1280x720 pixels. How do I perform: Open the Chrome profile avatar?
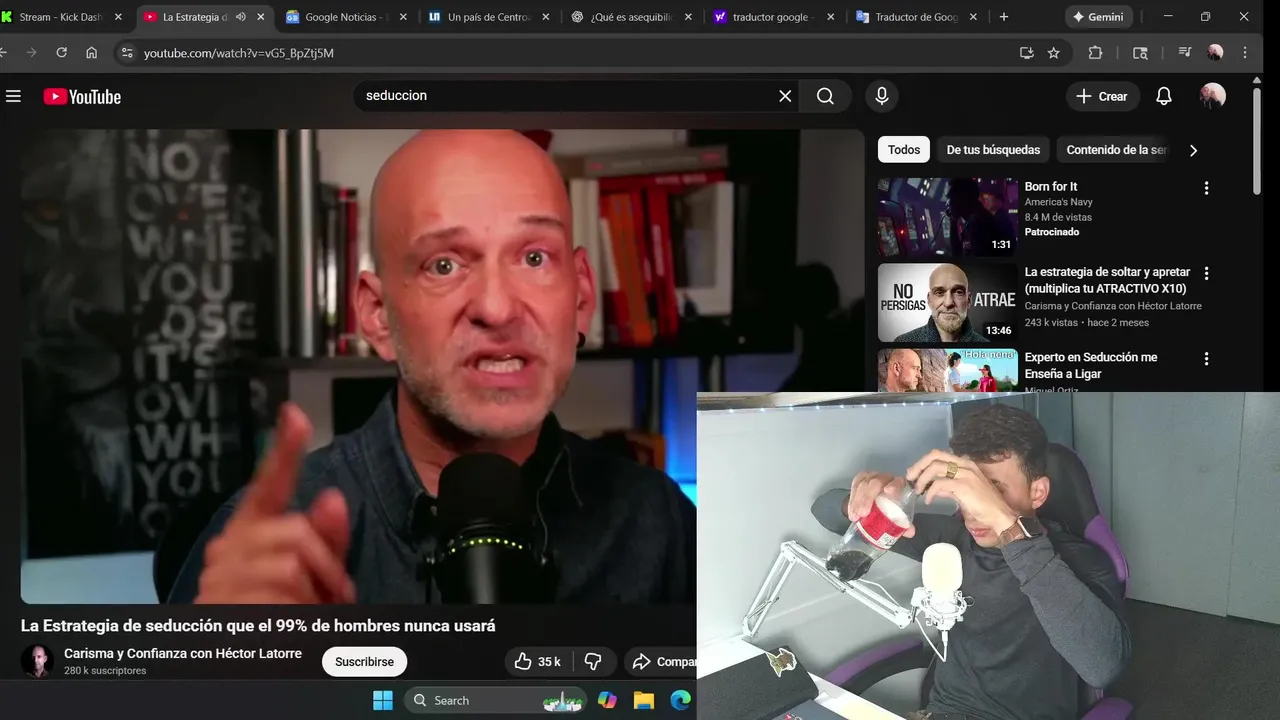click(x=1215, y=53)
